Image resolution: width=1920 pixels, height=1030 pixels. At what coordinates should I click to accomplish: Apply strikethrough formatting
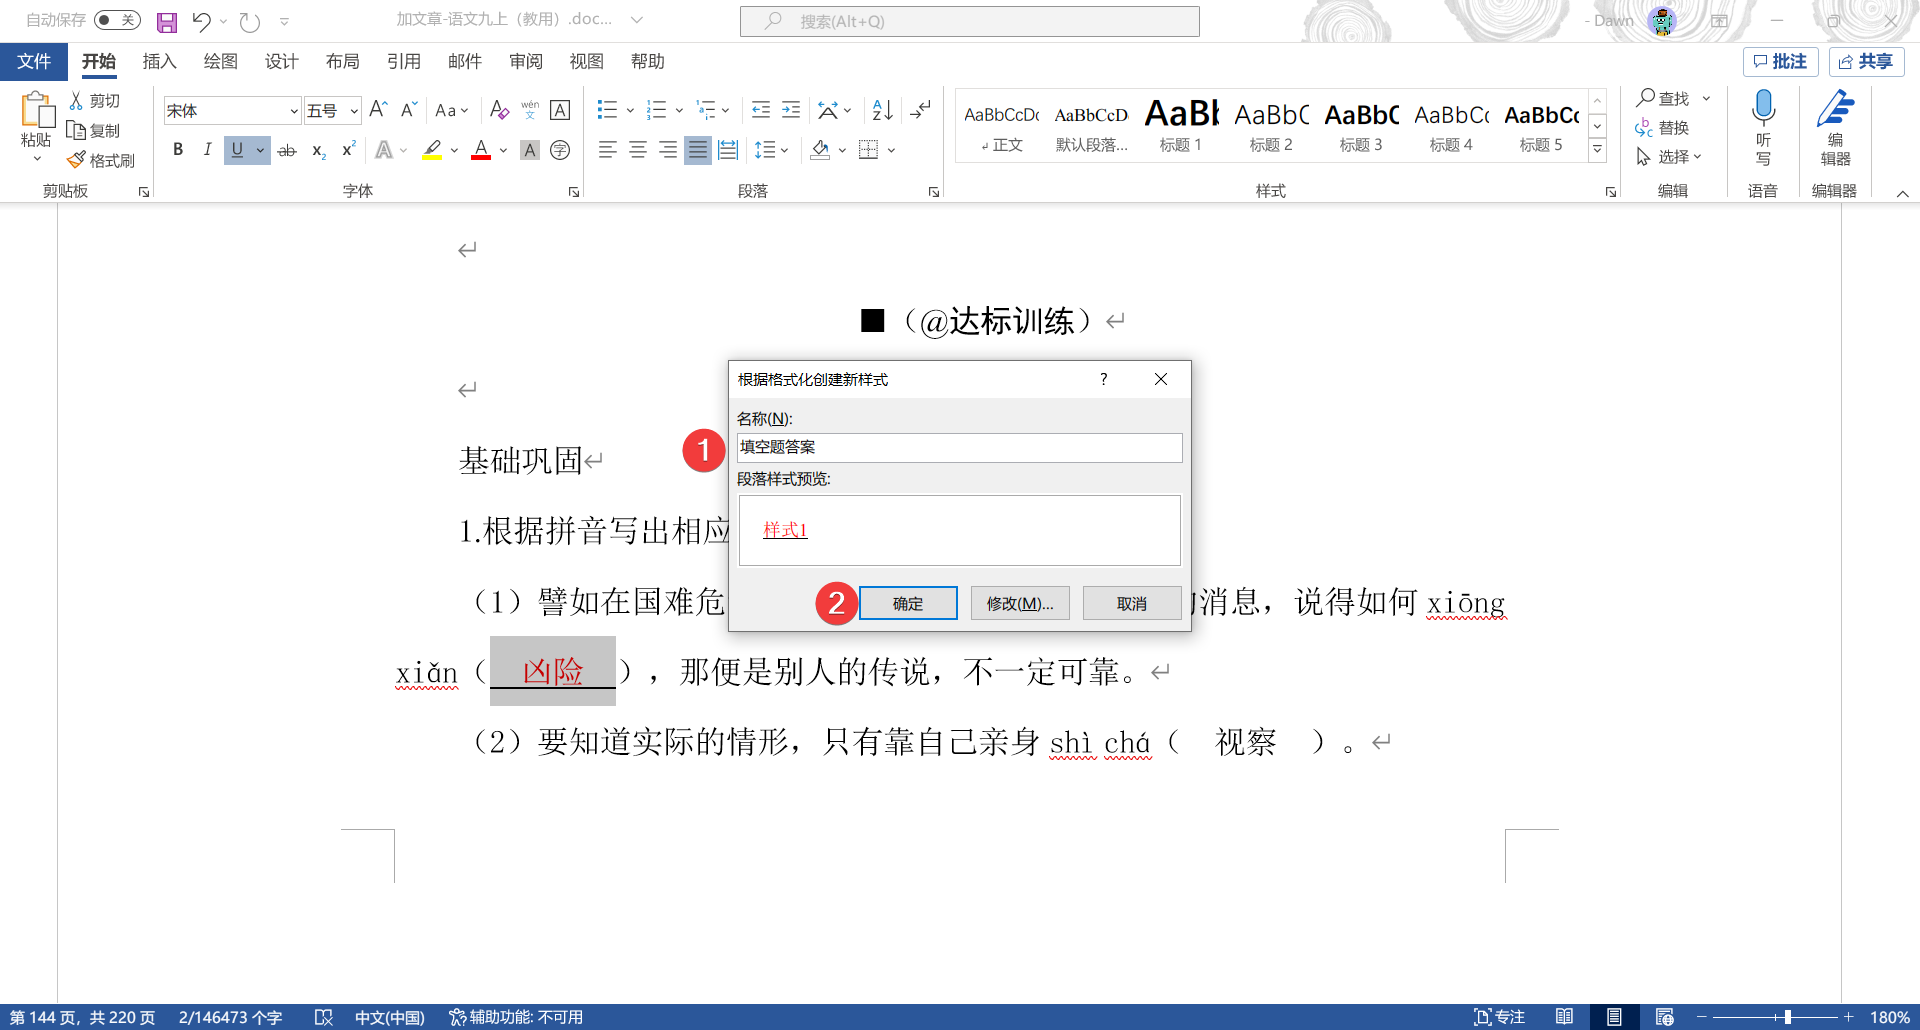(287, 150)
